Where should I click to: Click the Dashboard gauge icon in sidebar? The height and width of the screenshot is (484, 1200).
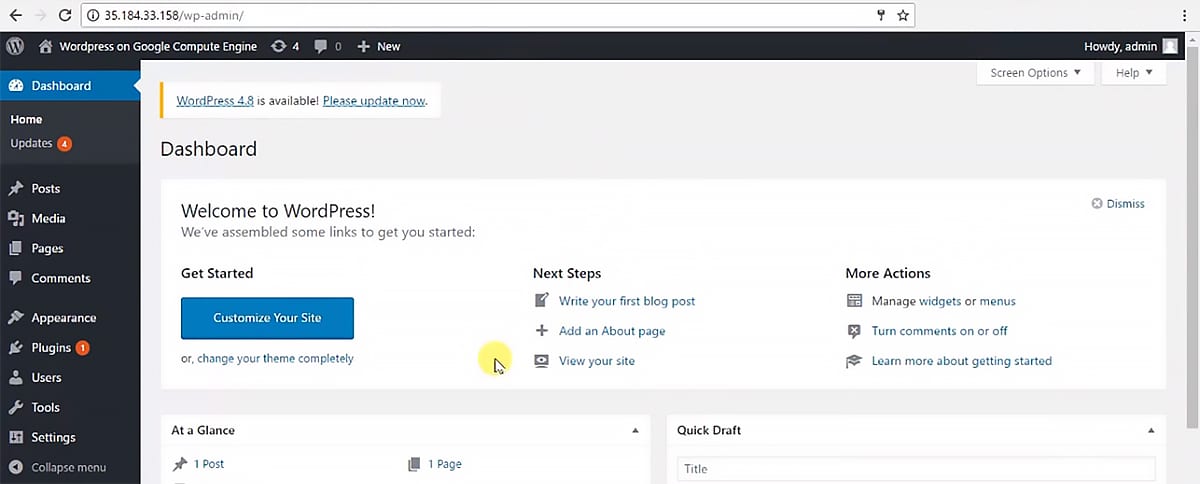tap(16, 86)
